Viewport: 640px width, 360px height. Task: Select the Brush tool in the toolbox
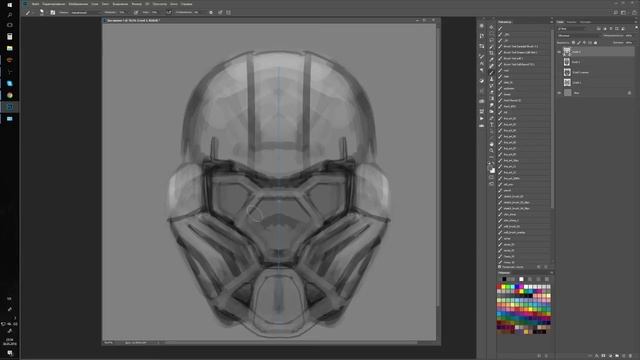[x=491, y=73]
